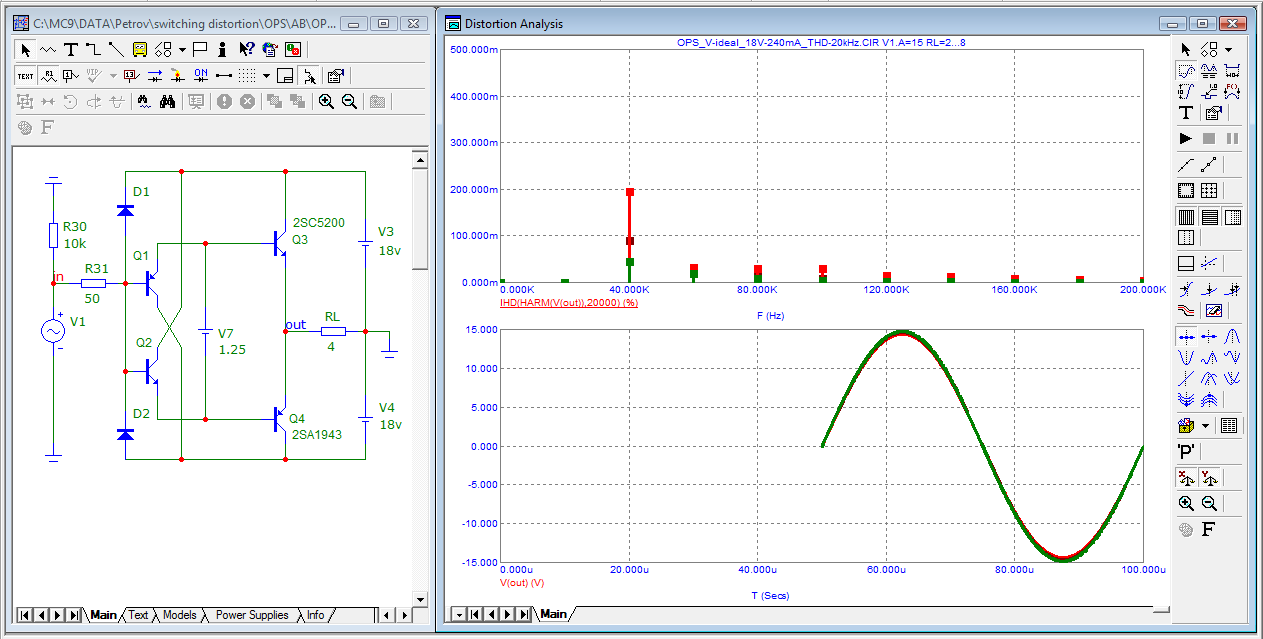Select the Main tab in schematic window

point(103,615)
